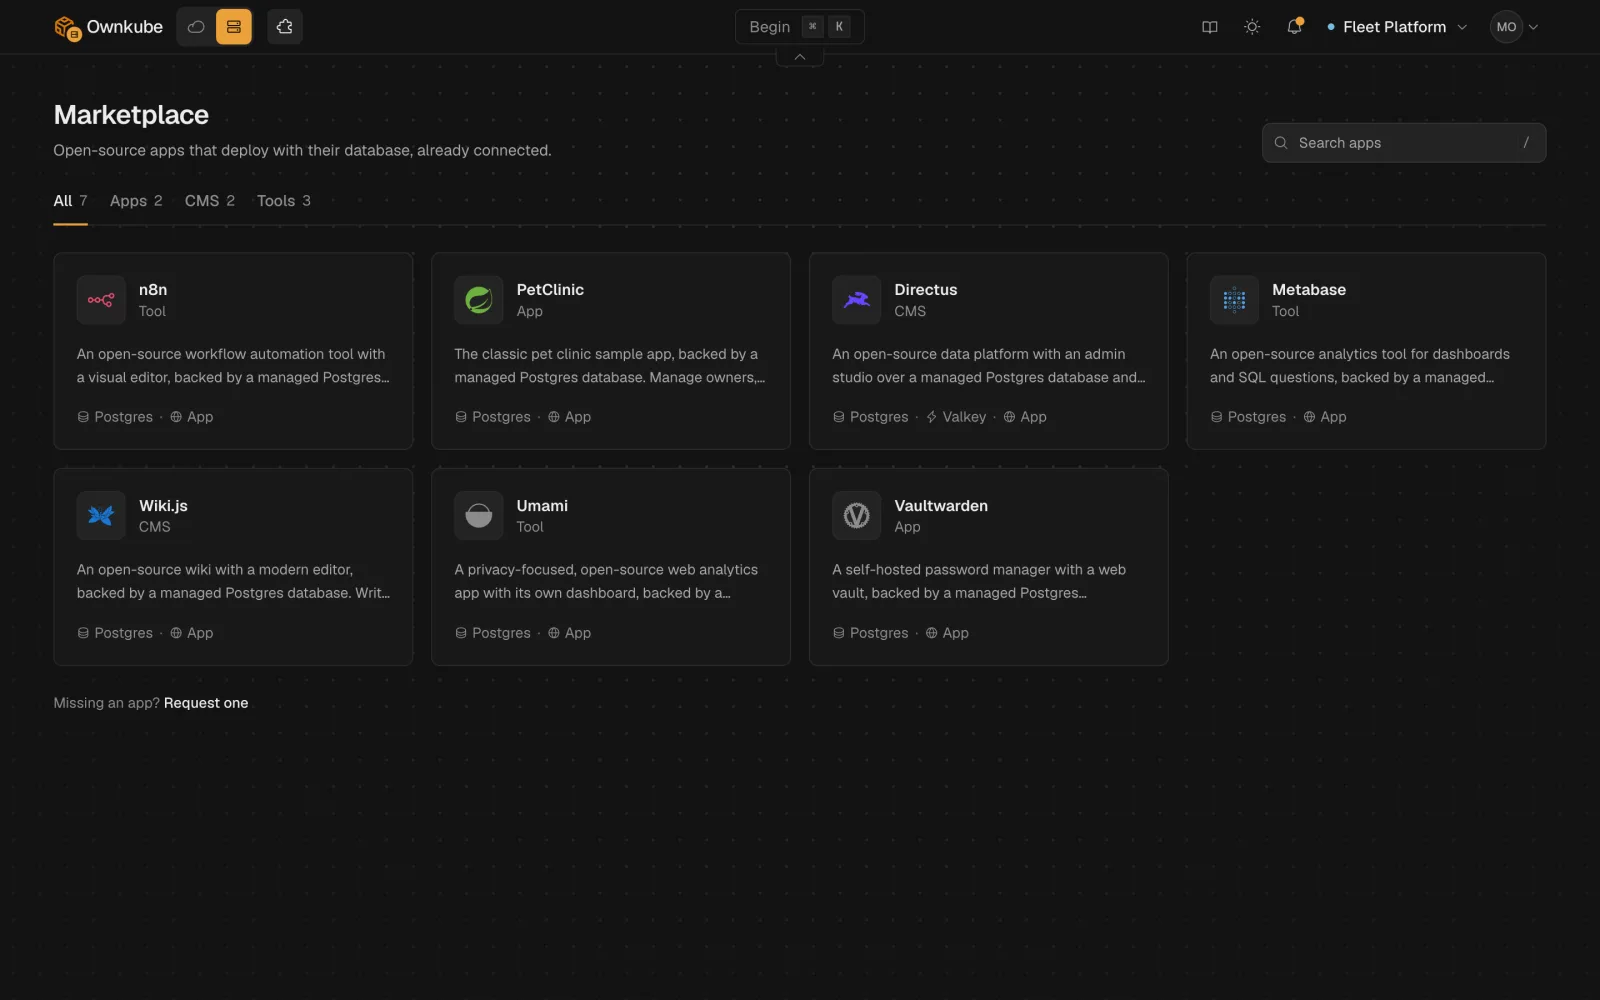Toggle the light theme sun icon
Viewport: 1600px width, 1000px height.
tap(1252, 27)
